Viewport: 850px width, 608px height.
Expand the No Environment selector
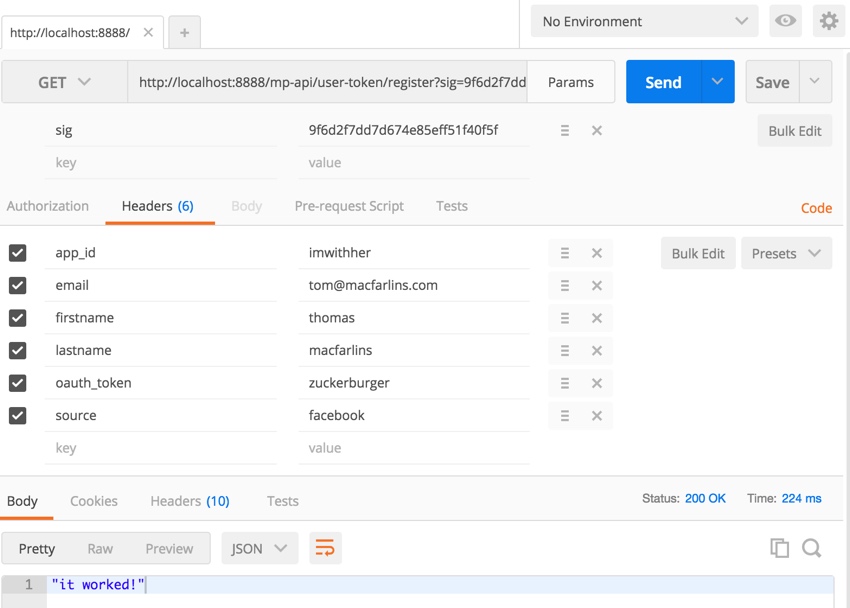(x=644, y=21)
